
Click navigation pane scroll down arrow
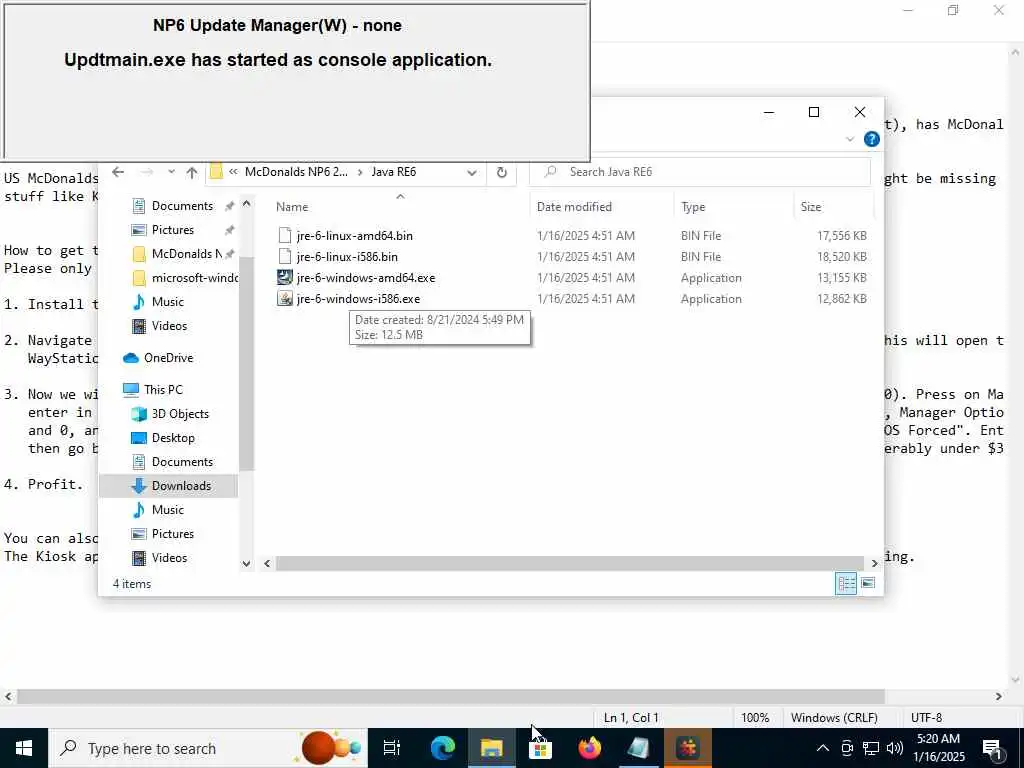pyautogui.click(x=246, y=564)
